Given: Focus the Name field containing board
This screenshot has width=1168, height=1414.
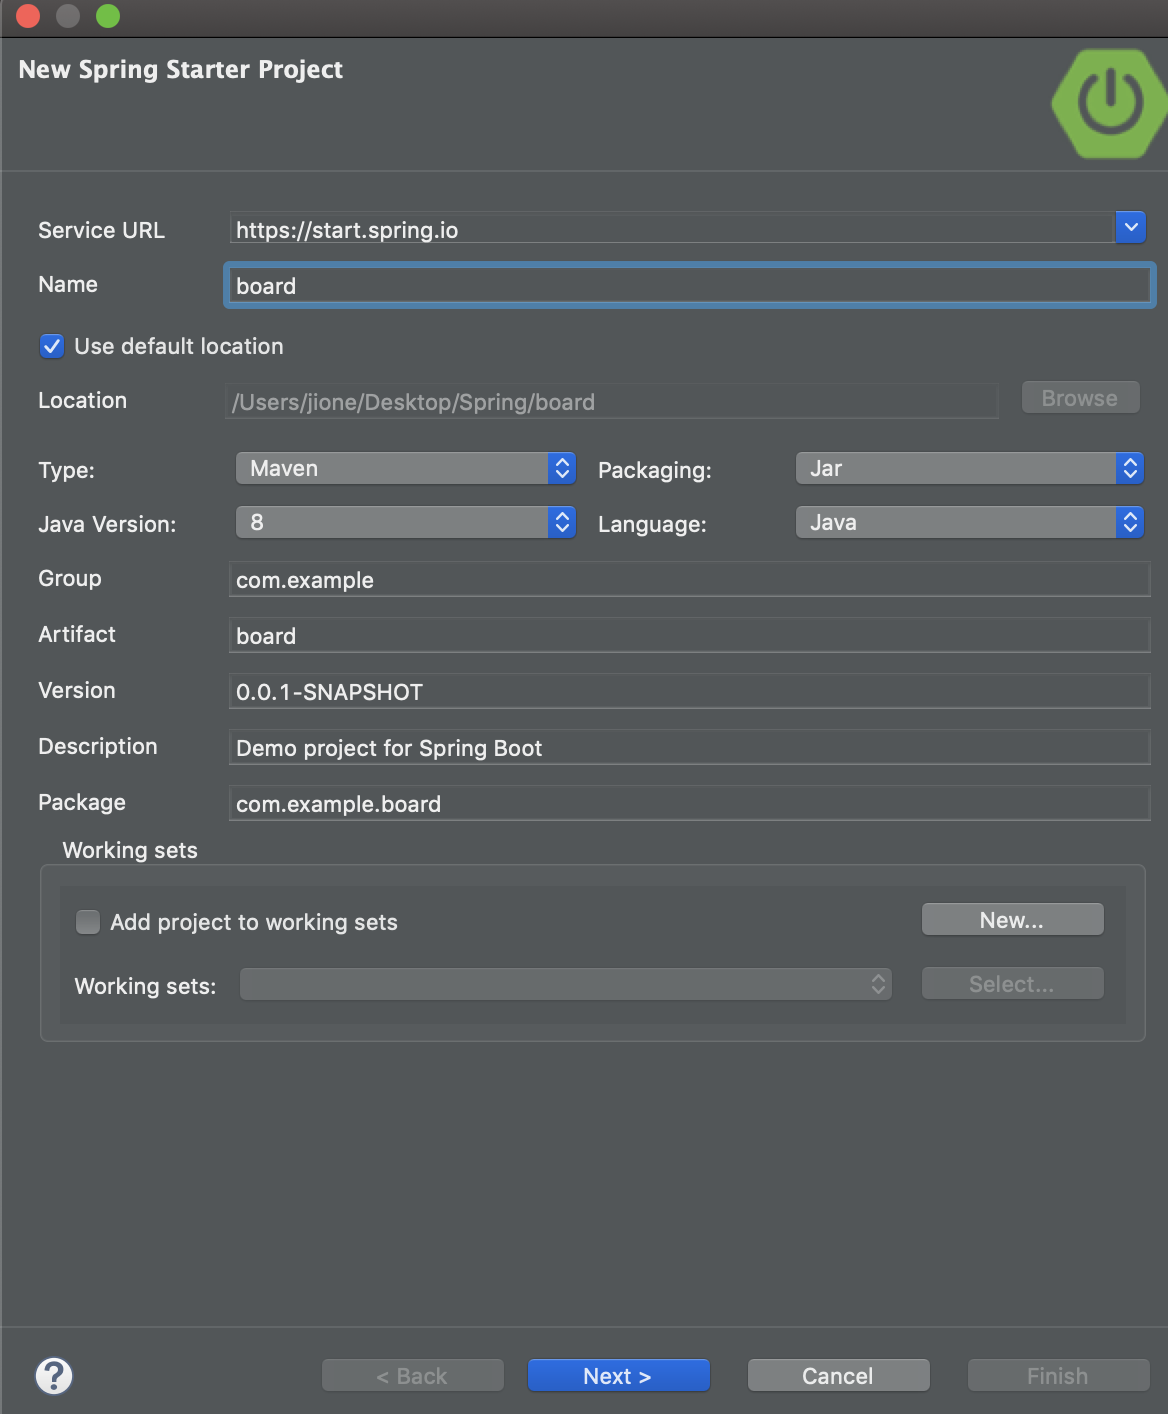Looking at the screenshot, I should click(x=690, y=285).
